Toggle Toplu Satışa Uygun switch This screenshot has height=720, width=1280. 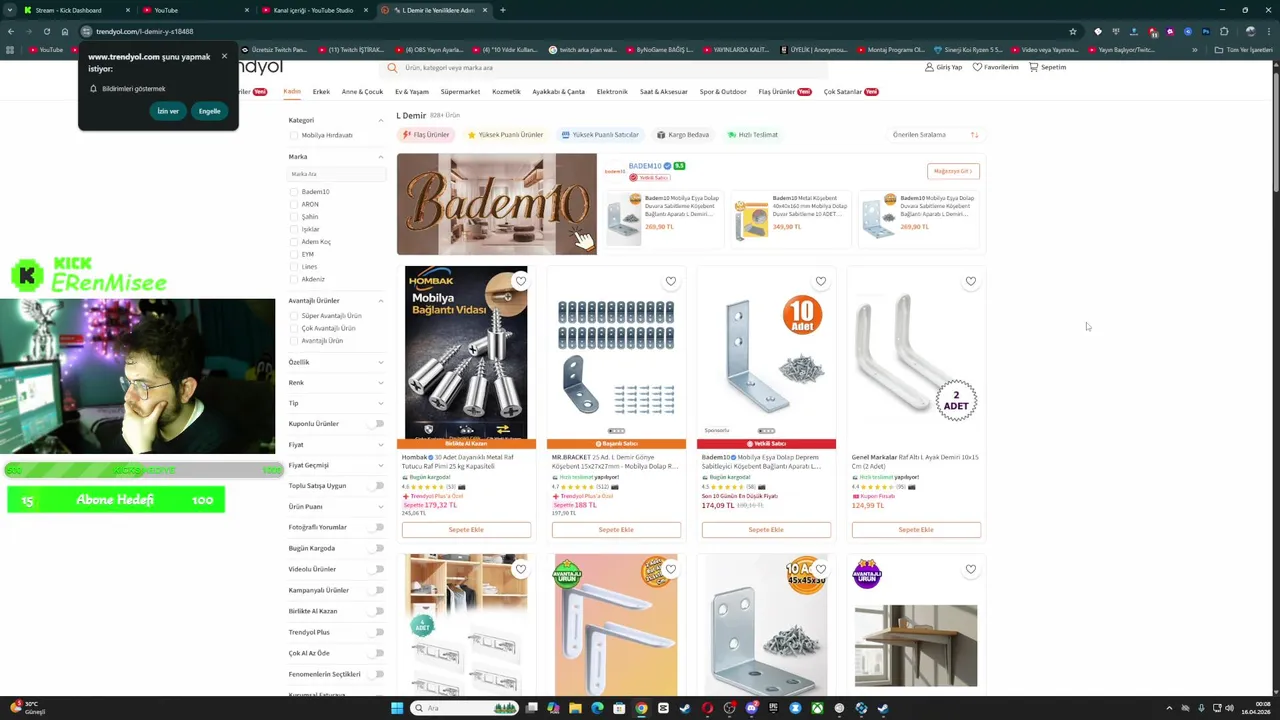(376, 486)
